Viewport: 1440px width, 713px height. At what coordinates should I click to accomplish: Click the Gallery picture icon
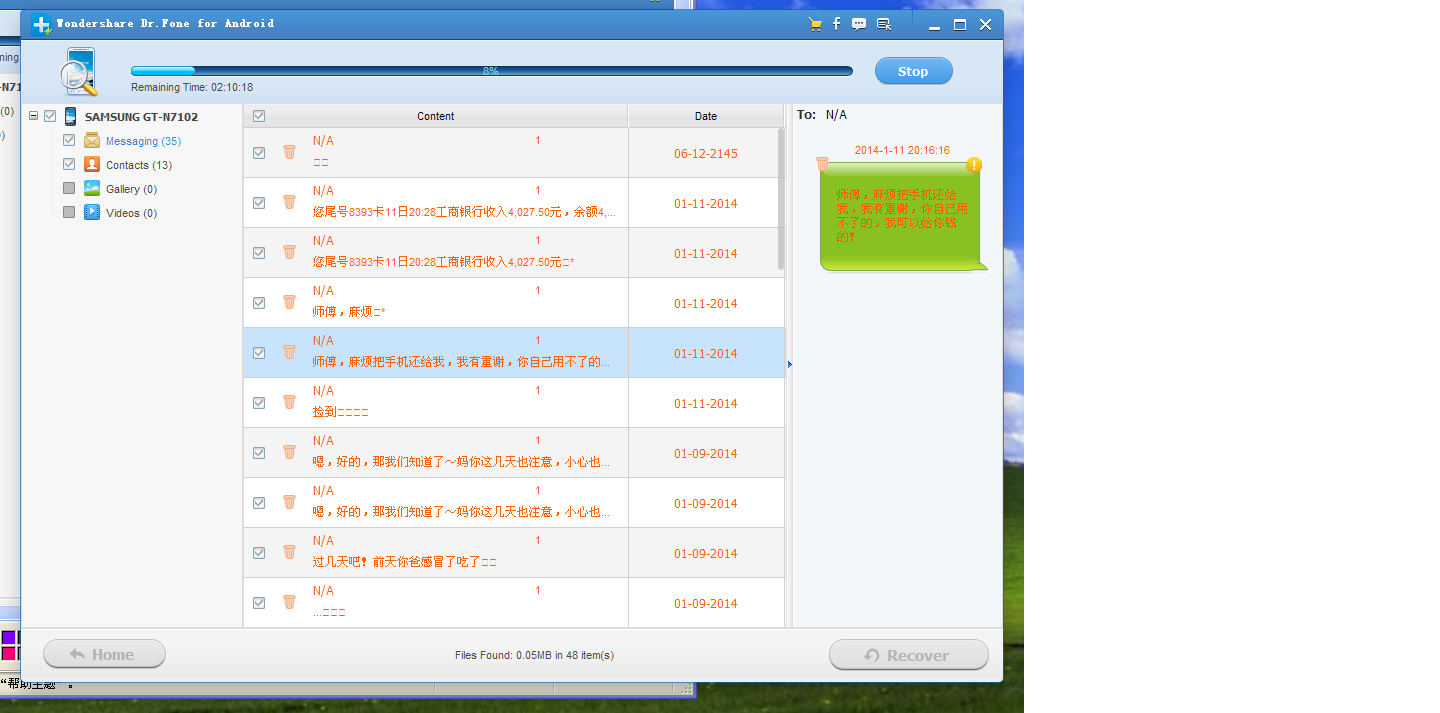click(x=92, y=189)
